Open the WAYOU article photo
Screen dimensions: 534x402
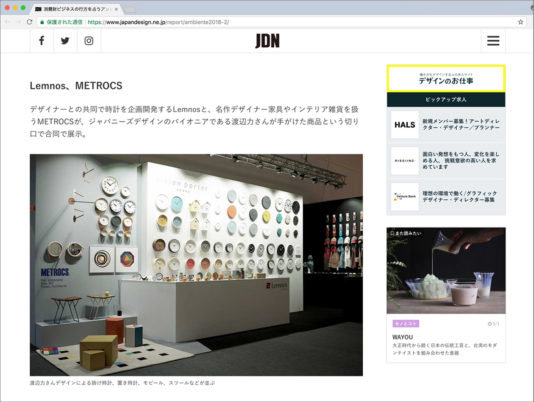(x=446, y=270)
